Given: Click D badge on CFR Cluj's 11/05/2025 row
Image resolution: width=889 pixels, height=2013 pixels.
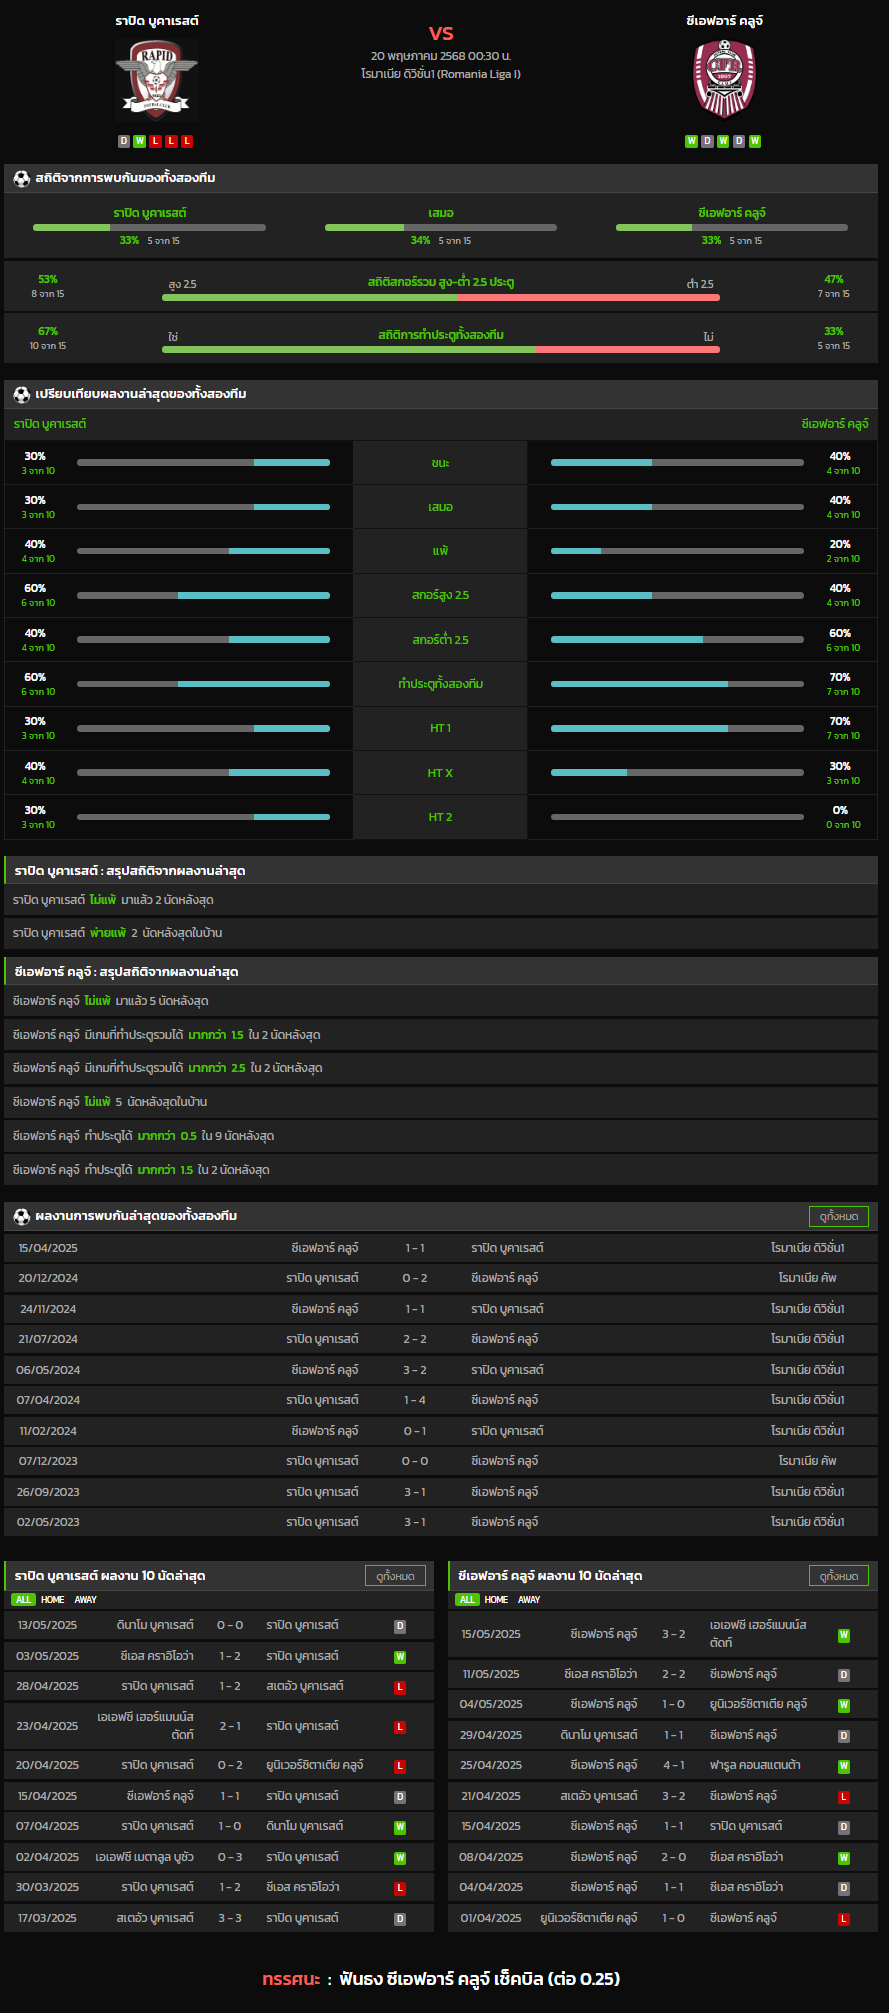Looking at the screenshot, I should tap(844, 1675).
